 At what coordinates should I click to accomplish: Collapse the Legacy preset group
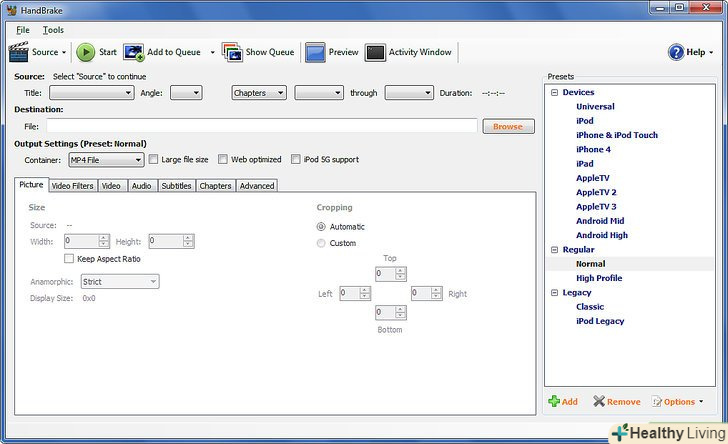point(554,293)
